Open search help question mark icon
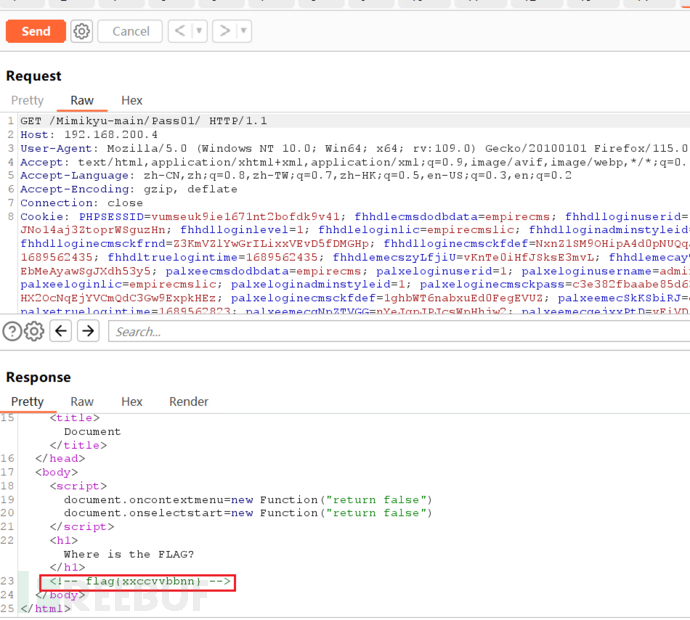690x620 pixels. coord(12,332)
